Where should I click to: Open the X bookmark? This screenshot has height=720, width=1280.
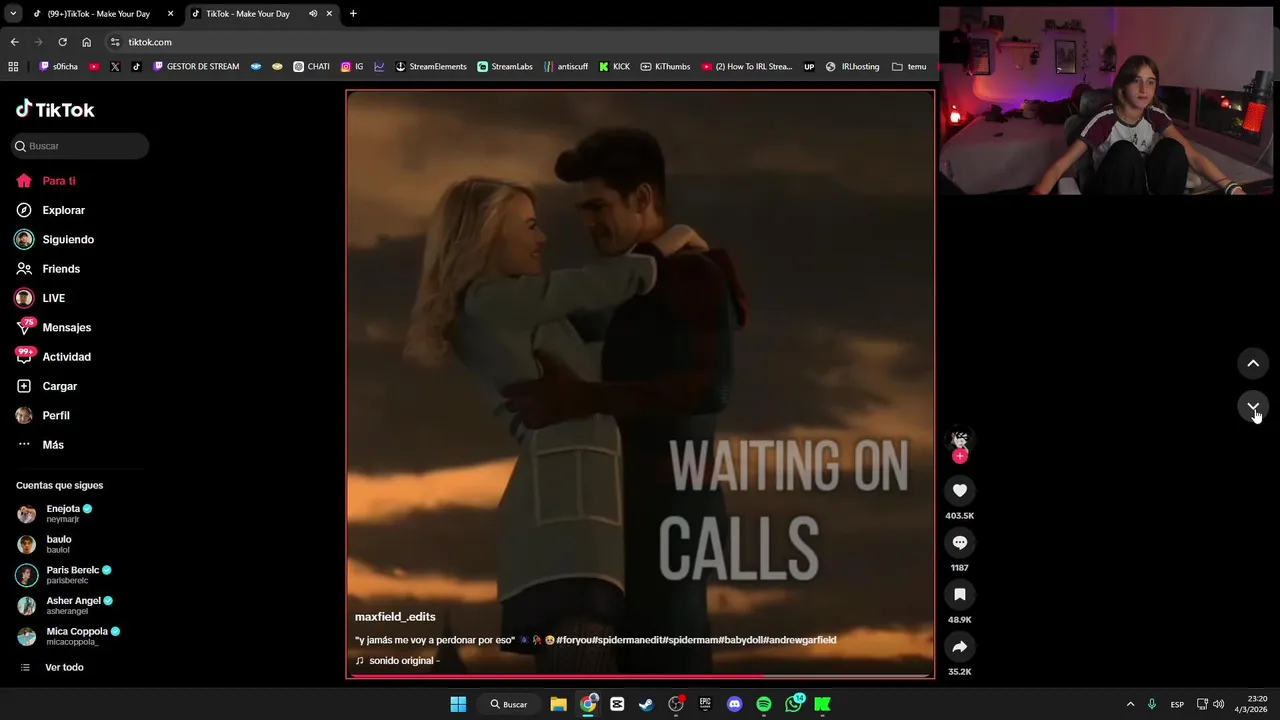115,67
